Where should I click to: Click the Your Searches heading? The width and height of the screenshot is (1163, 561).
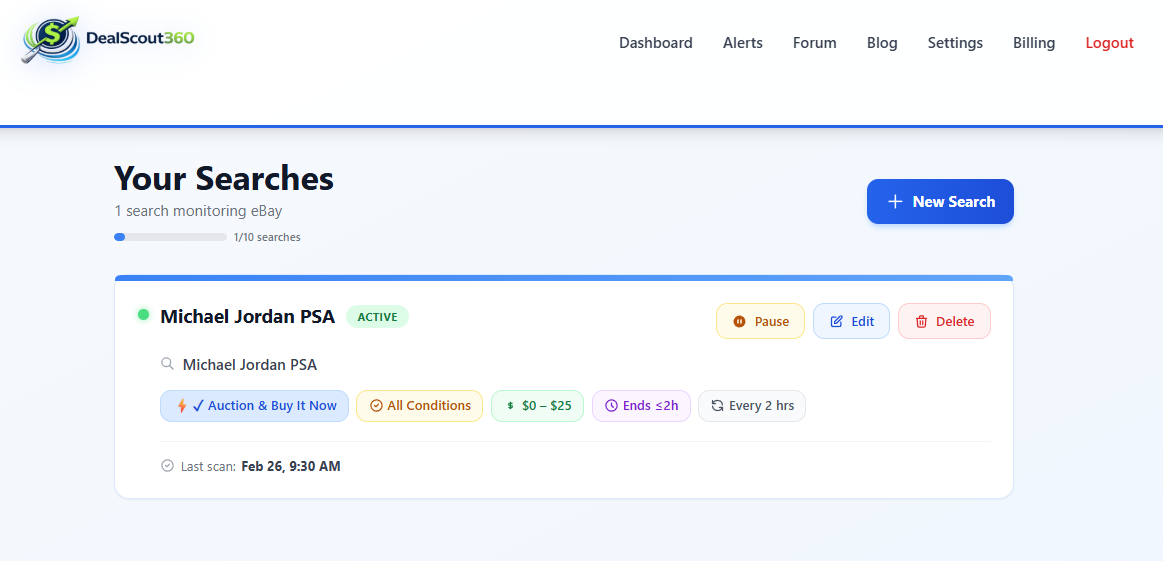click(224, 178)
